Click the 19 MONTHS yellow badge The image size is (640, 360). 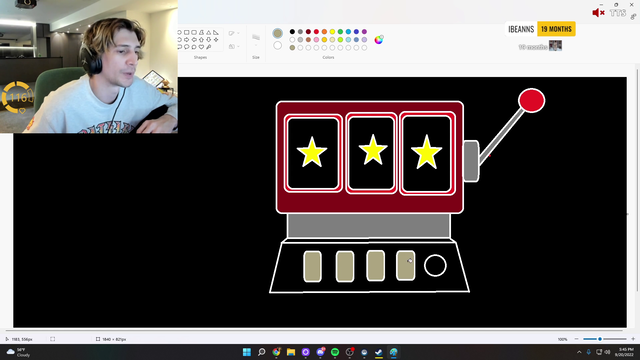(x=556, y=29)
